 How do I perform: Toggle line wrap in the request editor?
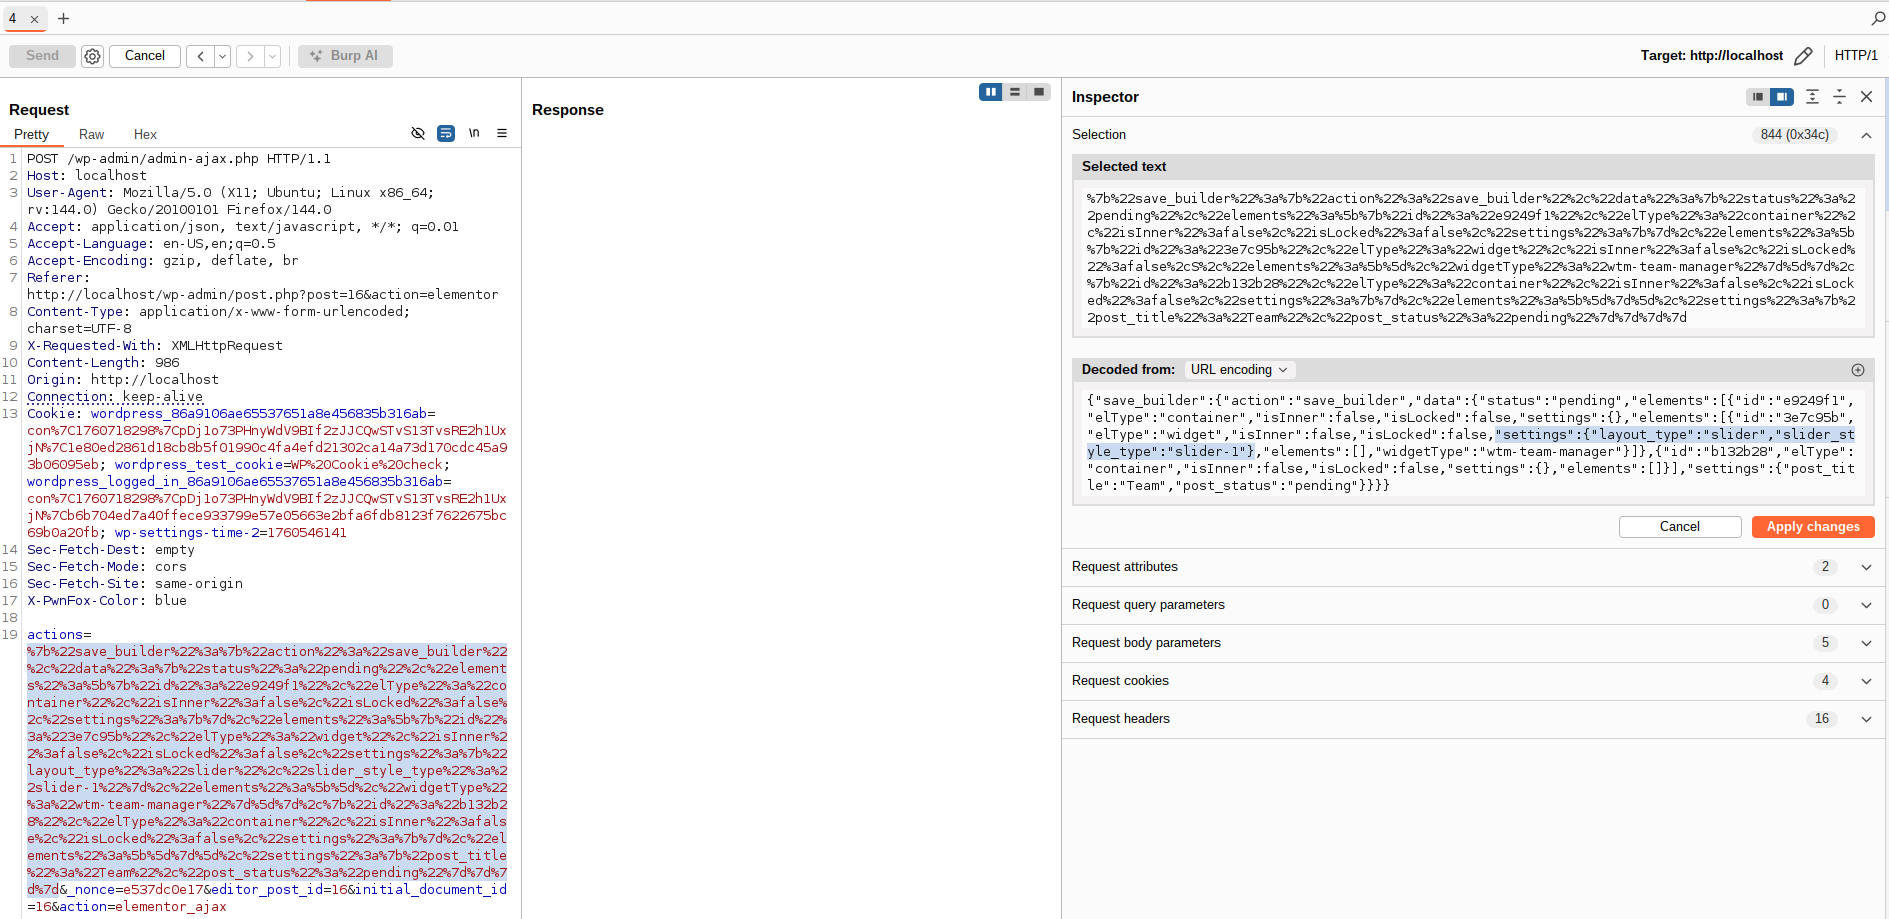coord(446,133)
